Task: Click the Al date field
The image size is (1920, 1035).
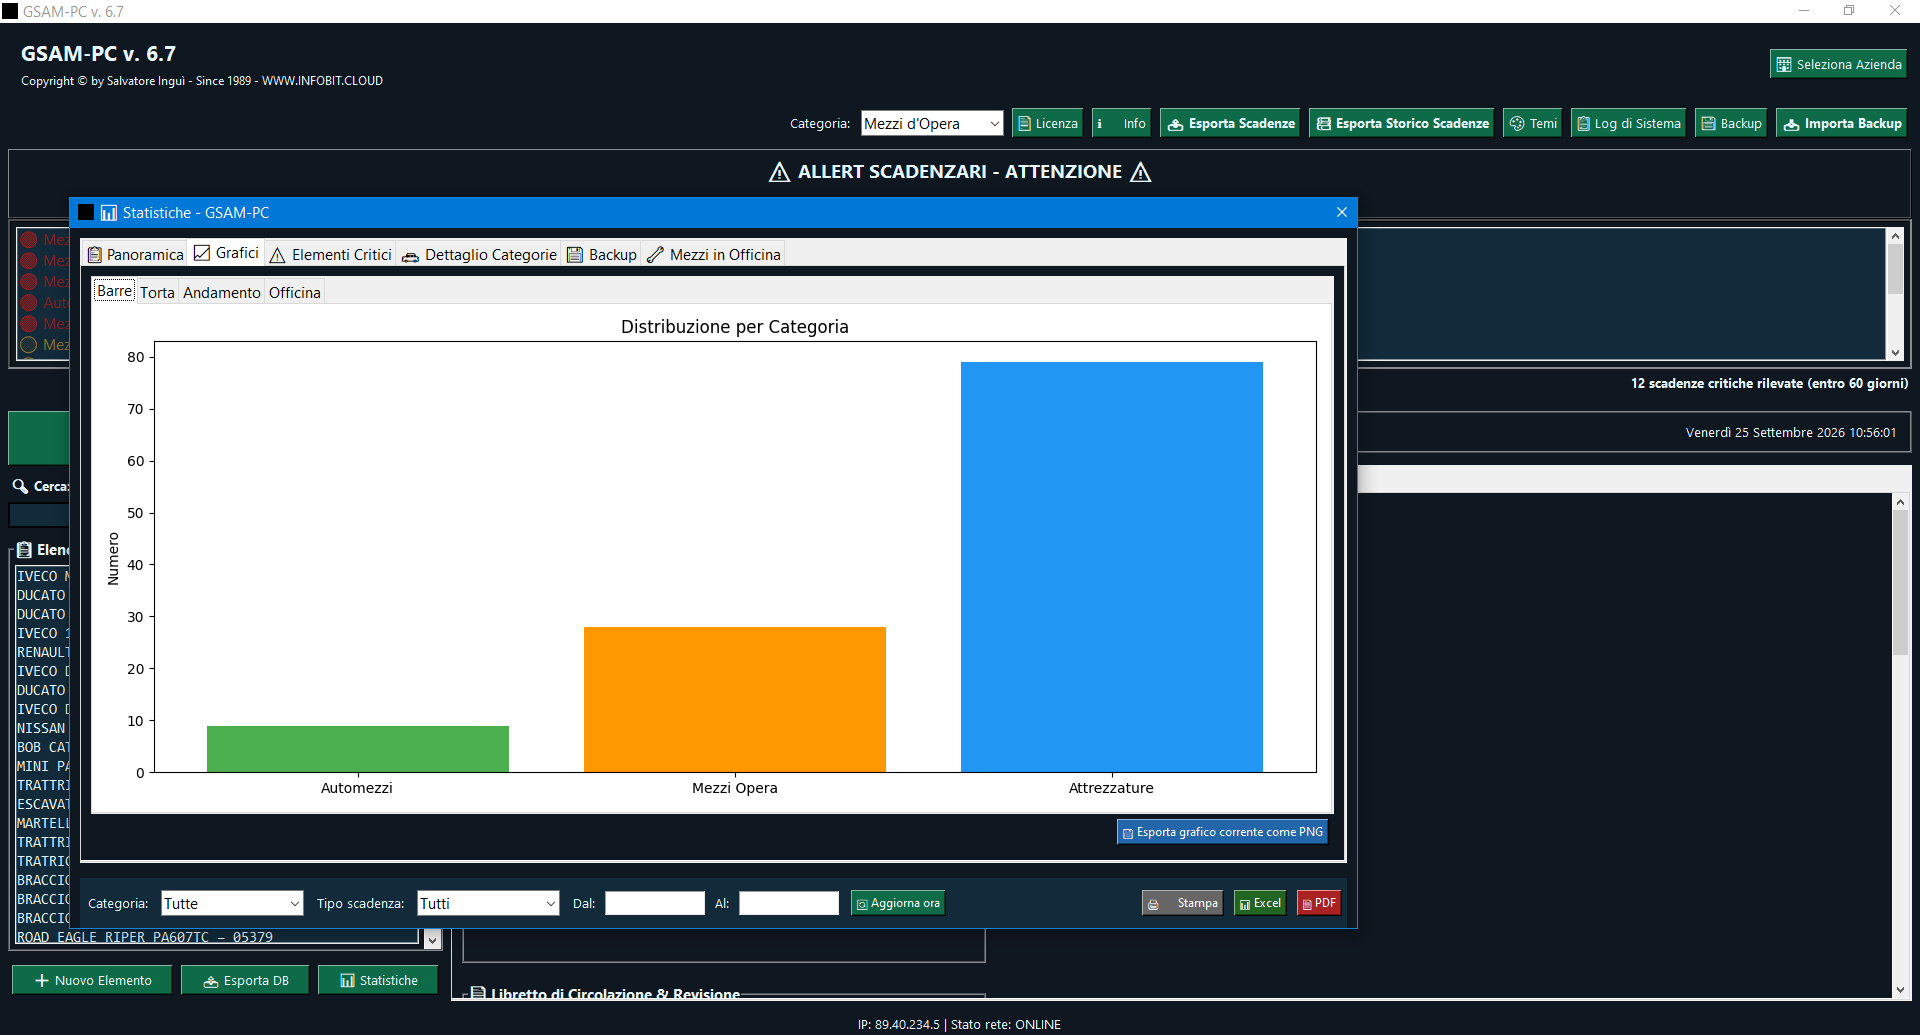Action: [789, 903]
